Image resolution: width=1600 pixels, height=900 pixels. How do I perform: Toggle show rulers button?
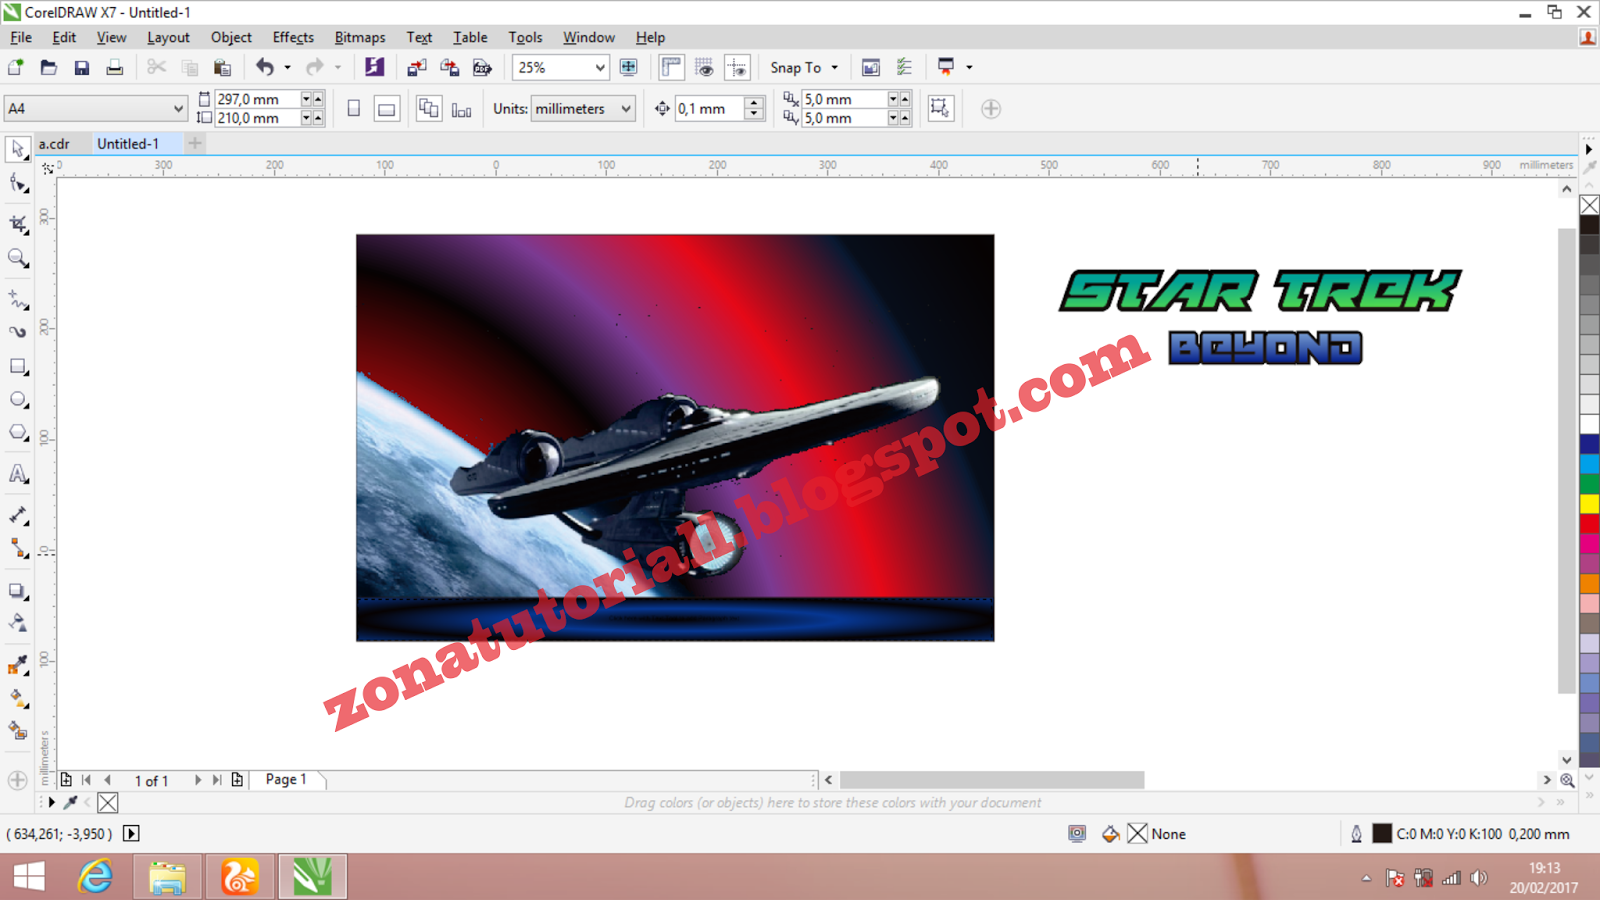pyautogui.click(x=671, y=67)
